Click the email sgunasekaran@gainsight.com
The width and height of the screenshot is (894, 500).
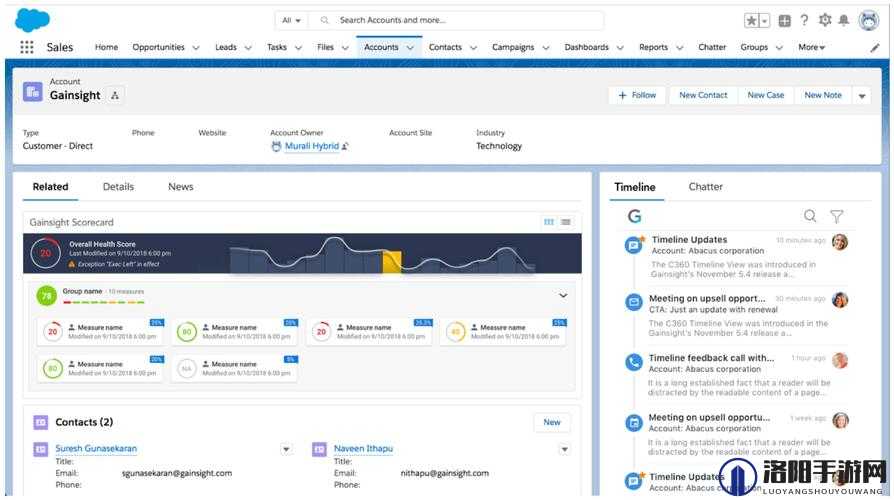177,473
